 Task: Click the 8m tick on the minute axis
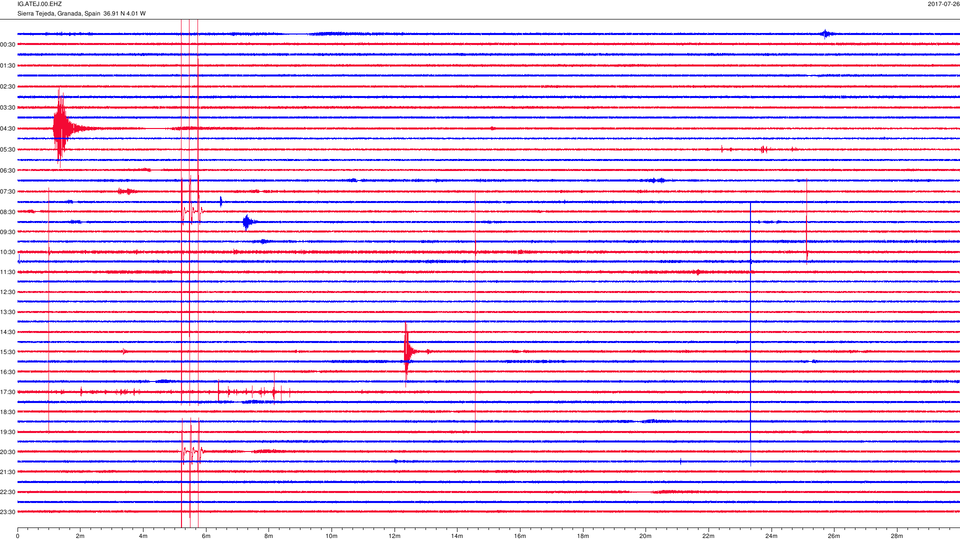click(269, 536)
